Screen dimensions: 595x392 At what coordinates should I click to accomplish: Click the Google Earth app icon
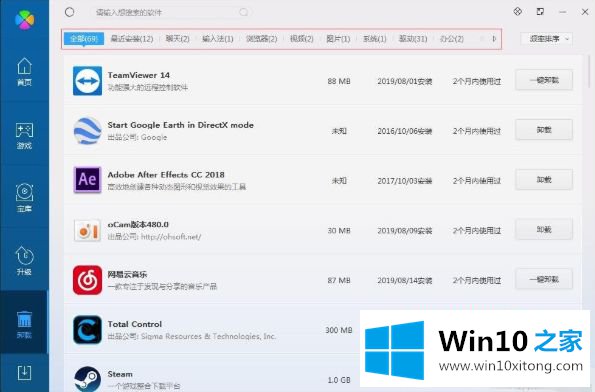tap(87, 131)
